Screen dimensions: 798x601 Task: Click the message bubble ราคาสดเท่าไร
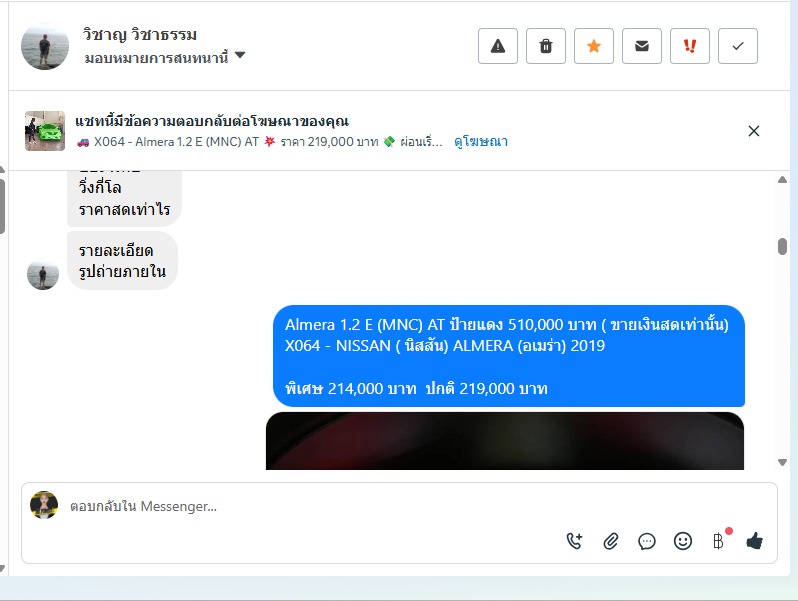click(x=124, y=198)
